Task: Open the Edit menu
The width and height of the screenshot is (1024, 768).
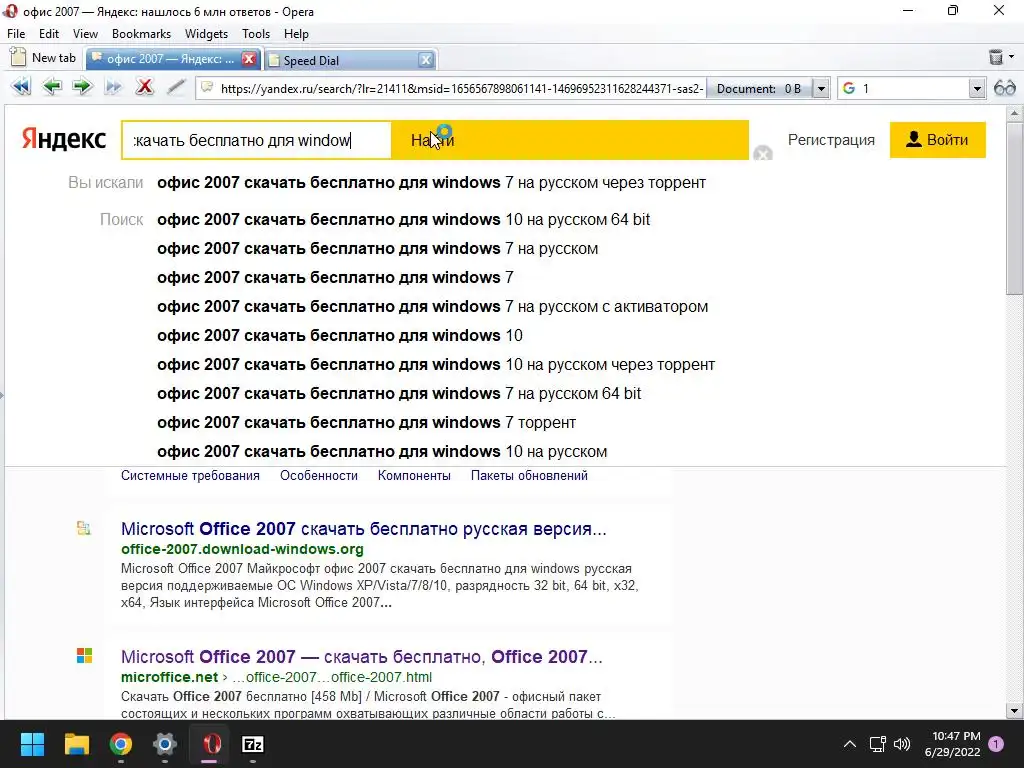Action: point(48,34)
